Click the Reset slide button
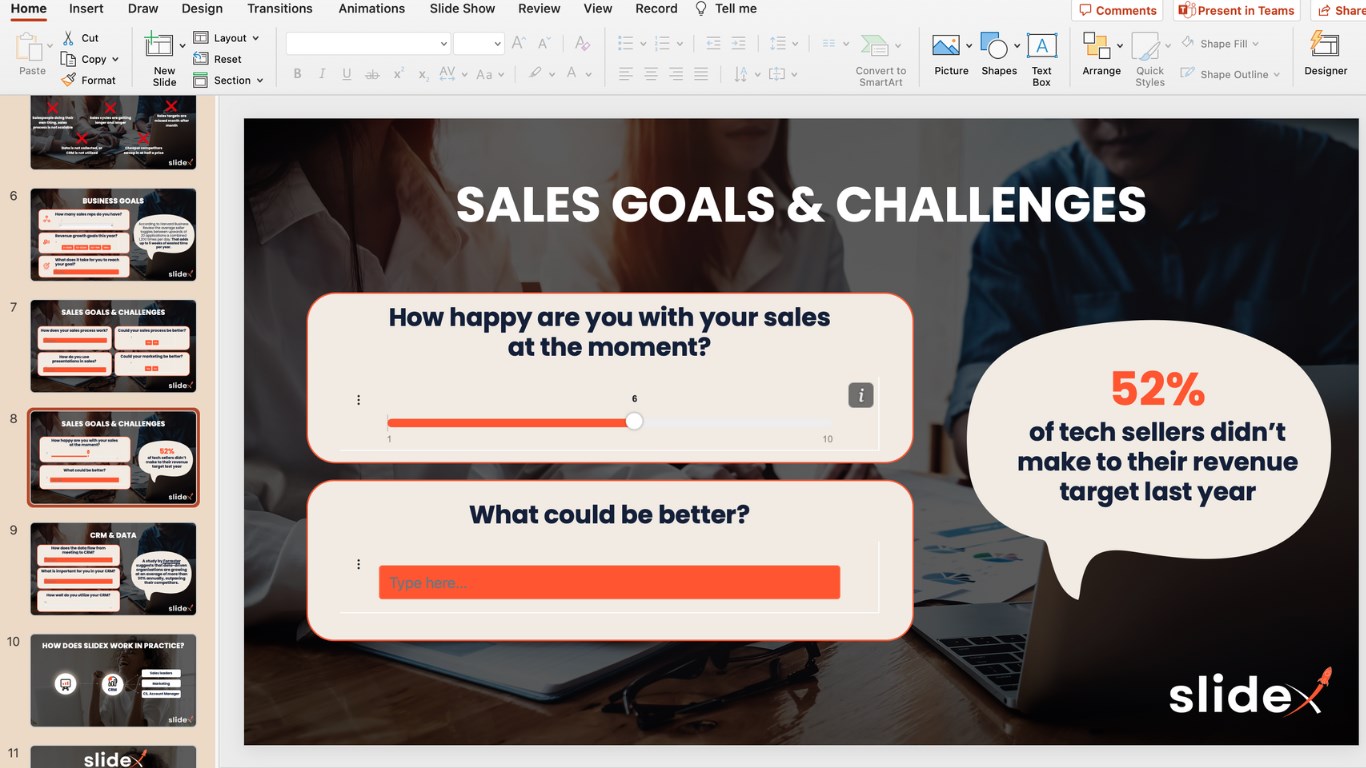The image size is (1366, 768). tap(218, 59)
